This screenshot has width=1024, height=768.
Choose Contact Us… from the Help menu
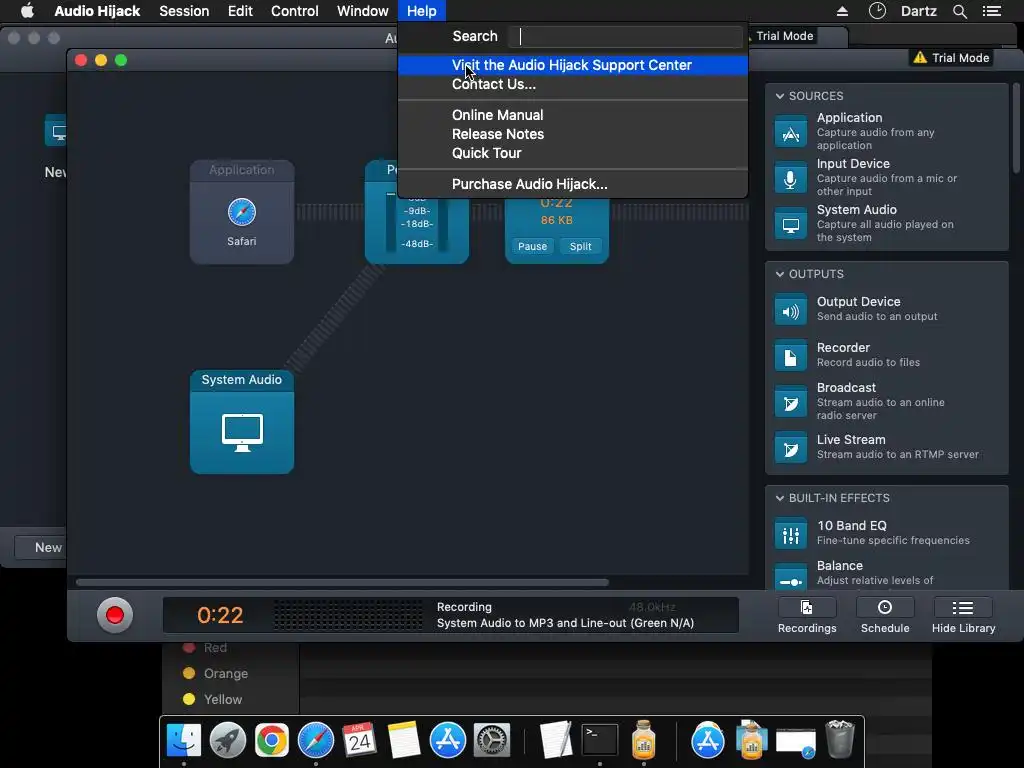pos(573,84)
